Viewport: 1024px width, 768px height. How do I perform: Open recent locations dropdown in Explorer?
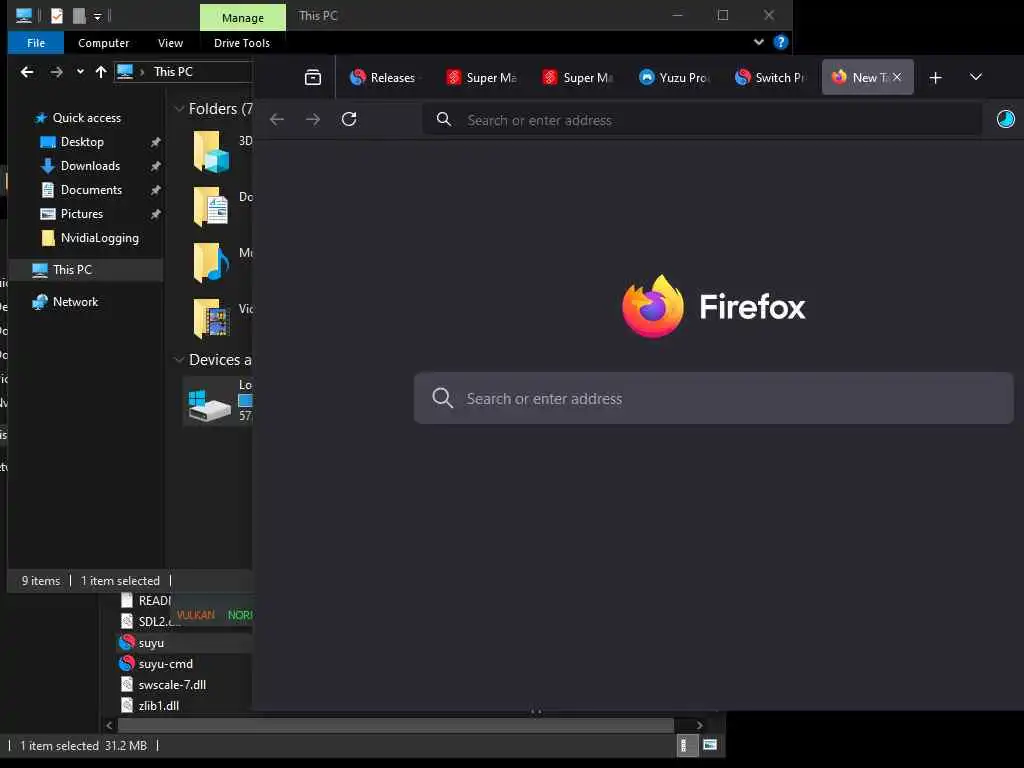click(80, 72)
